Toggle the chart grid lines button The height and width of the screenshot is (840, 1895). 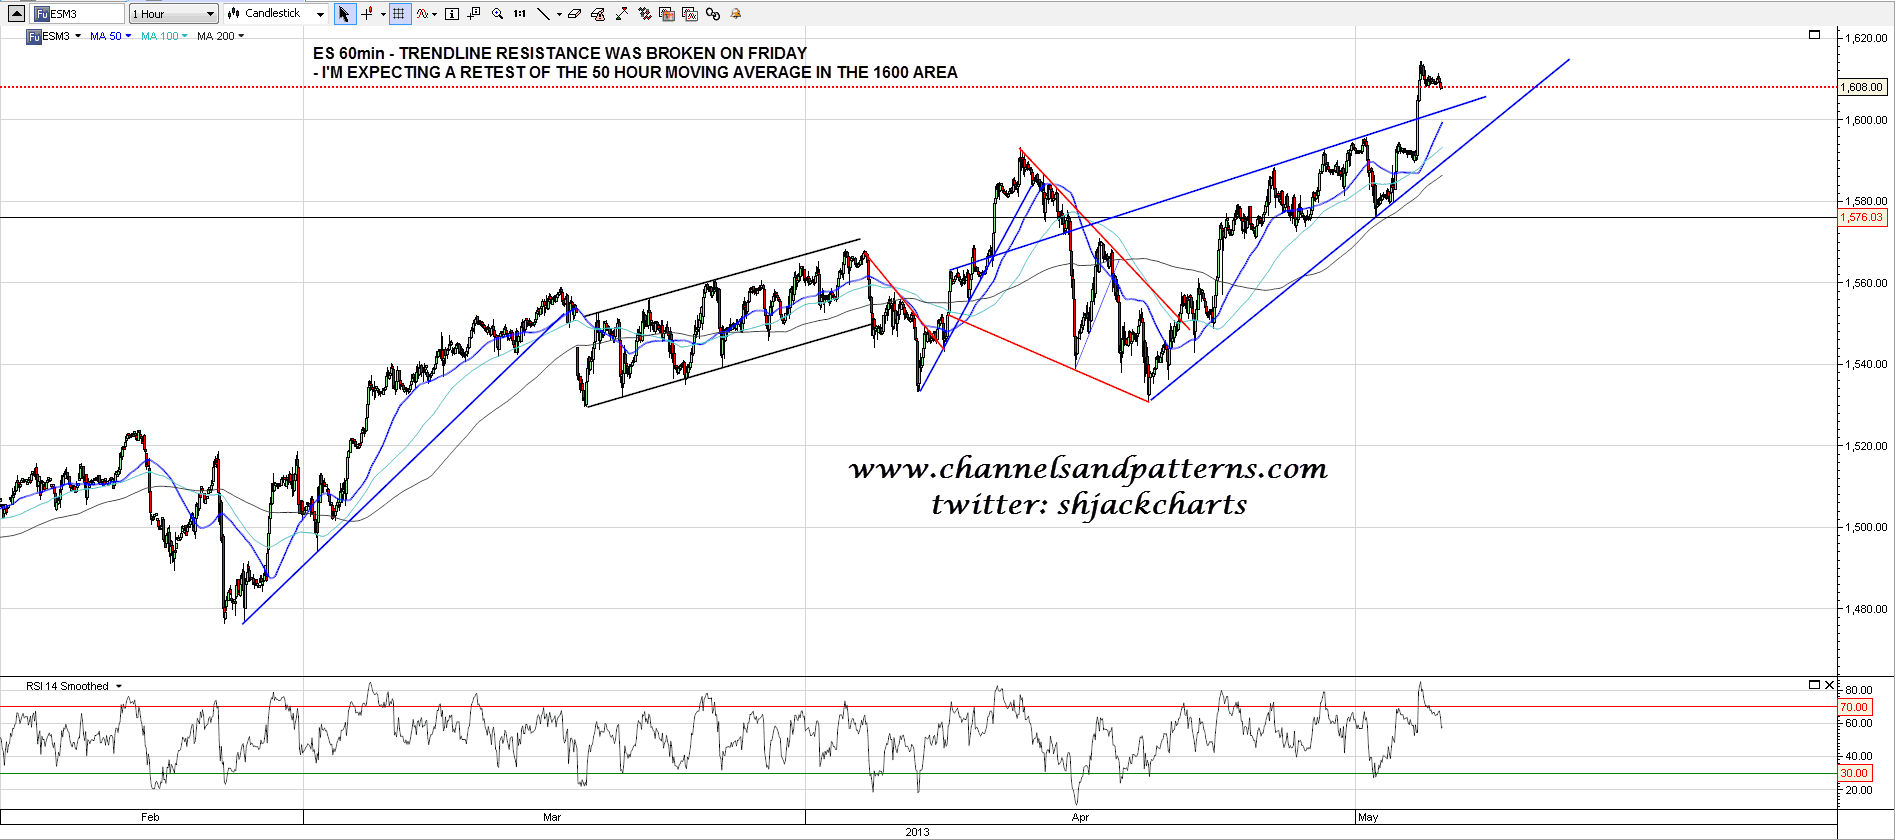tap(399, 14)
